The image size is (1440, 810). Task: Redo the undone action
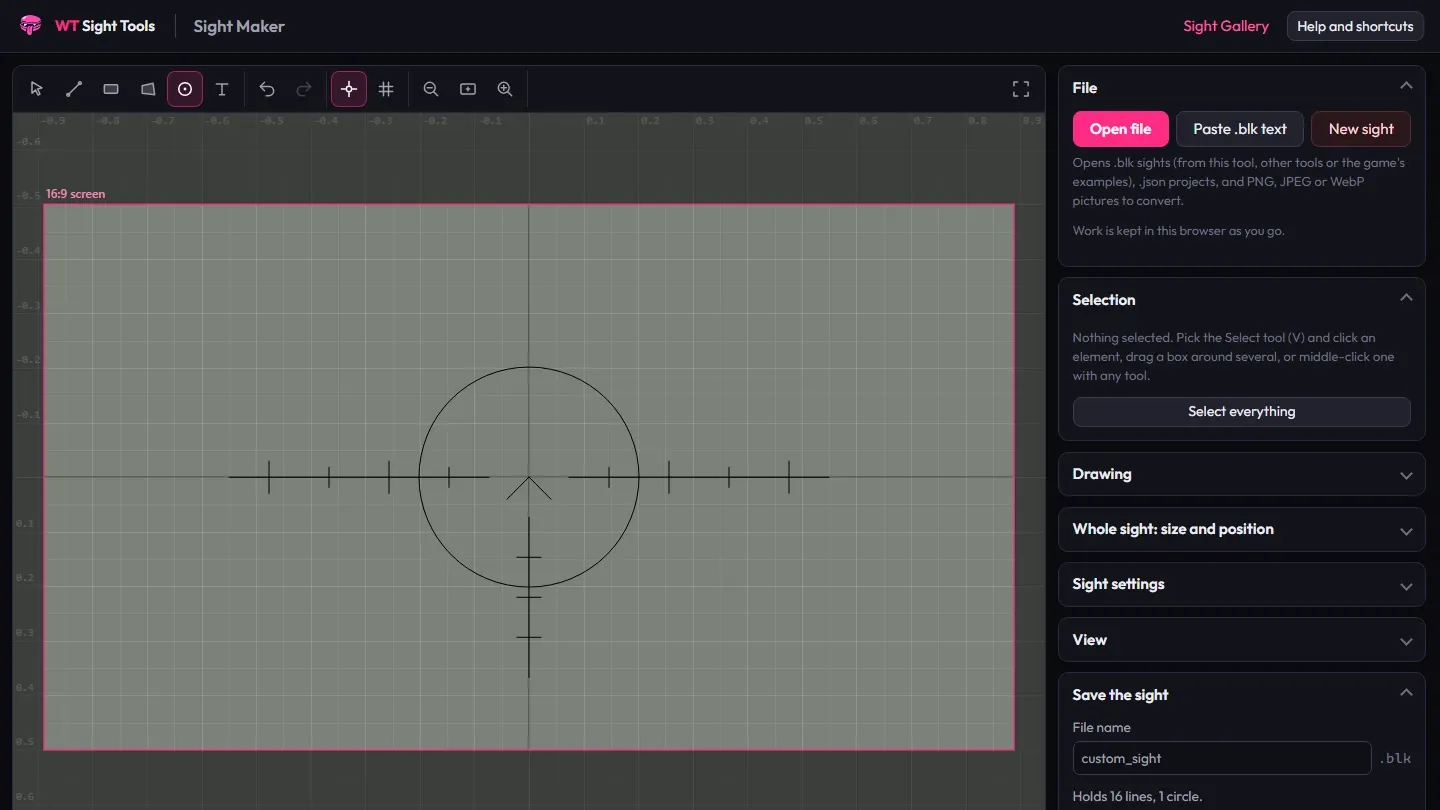[304, 89]
